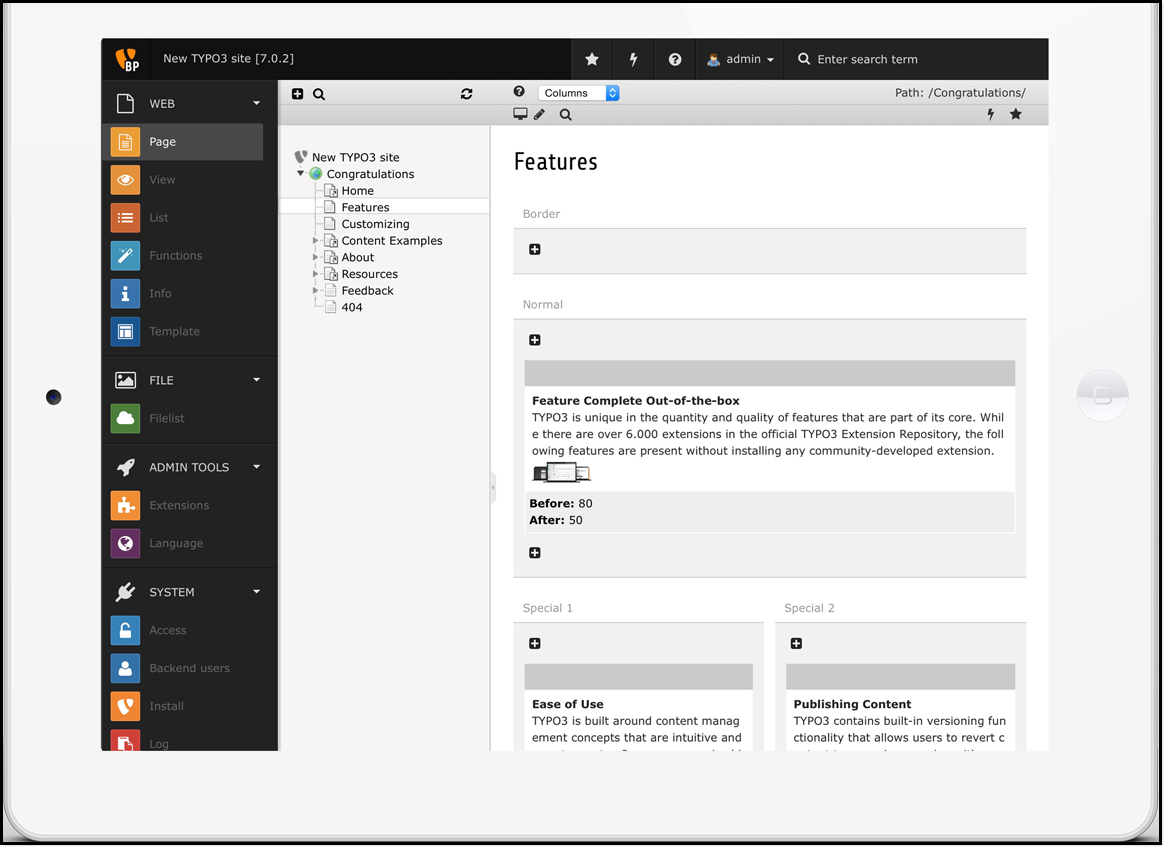Create new page via tree plus icon
Screen dimensions: 1165x848
click(298, 94)
